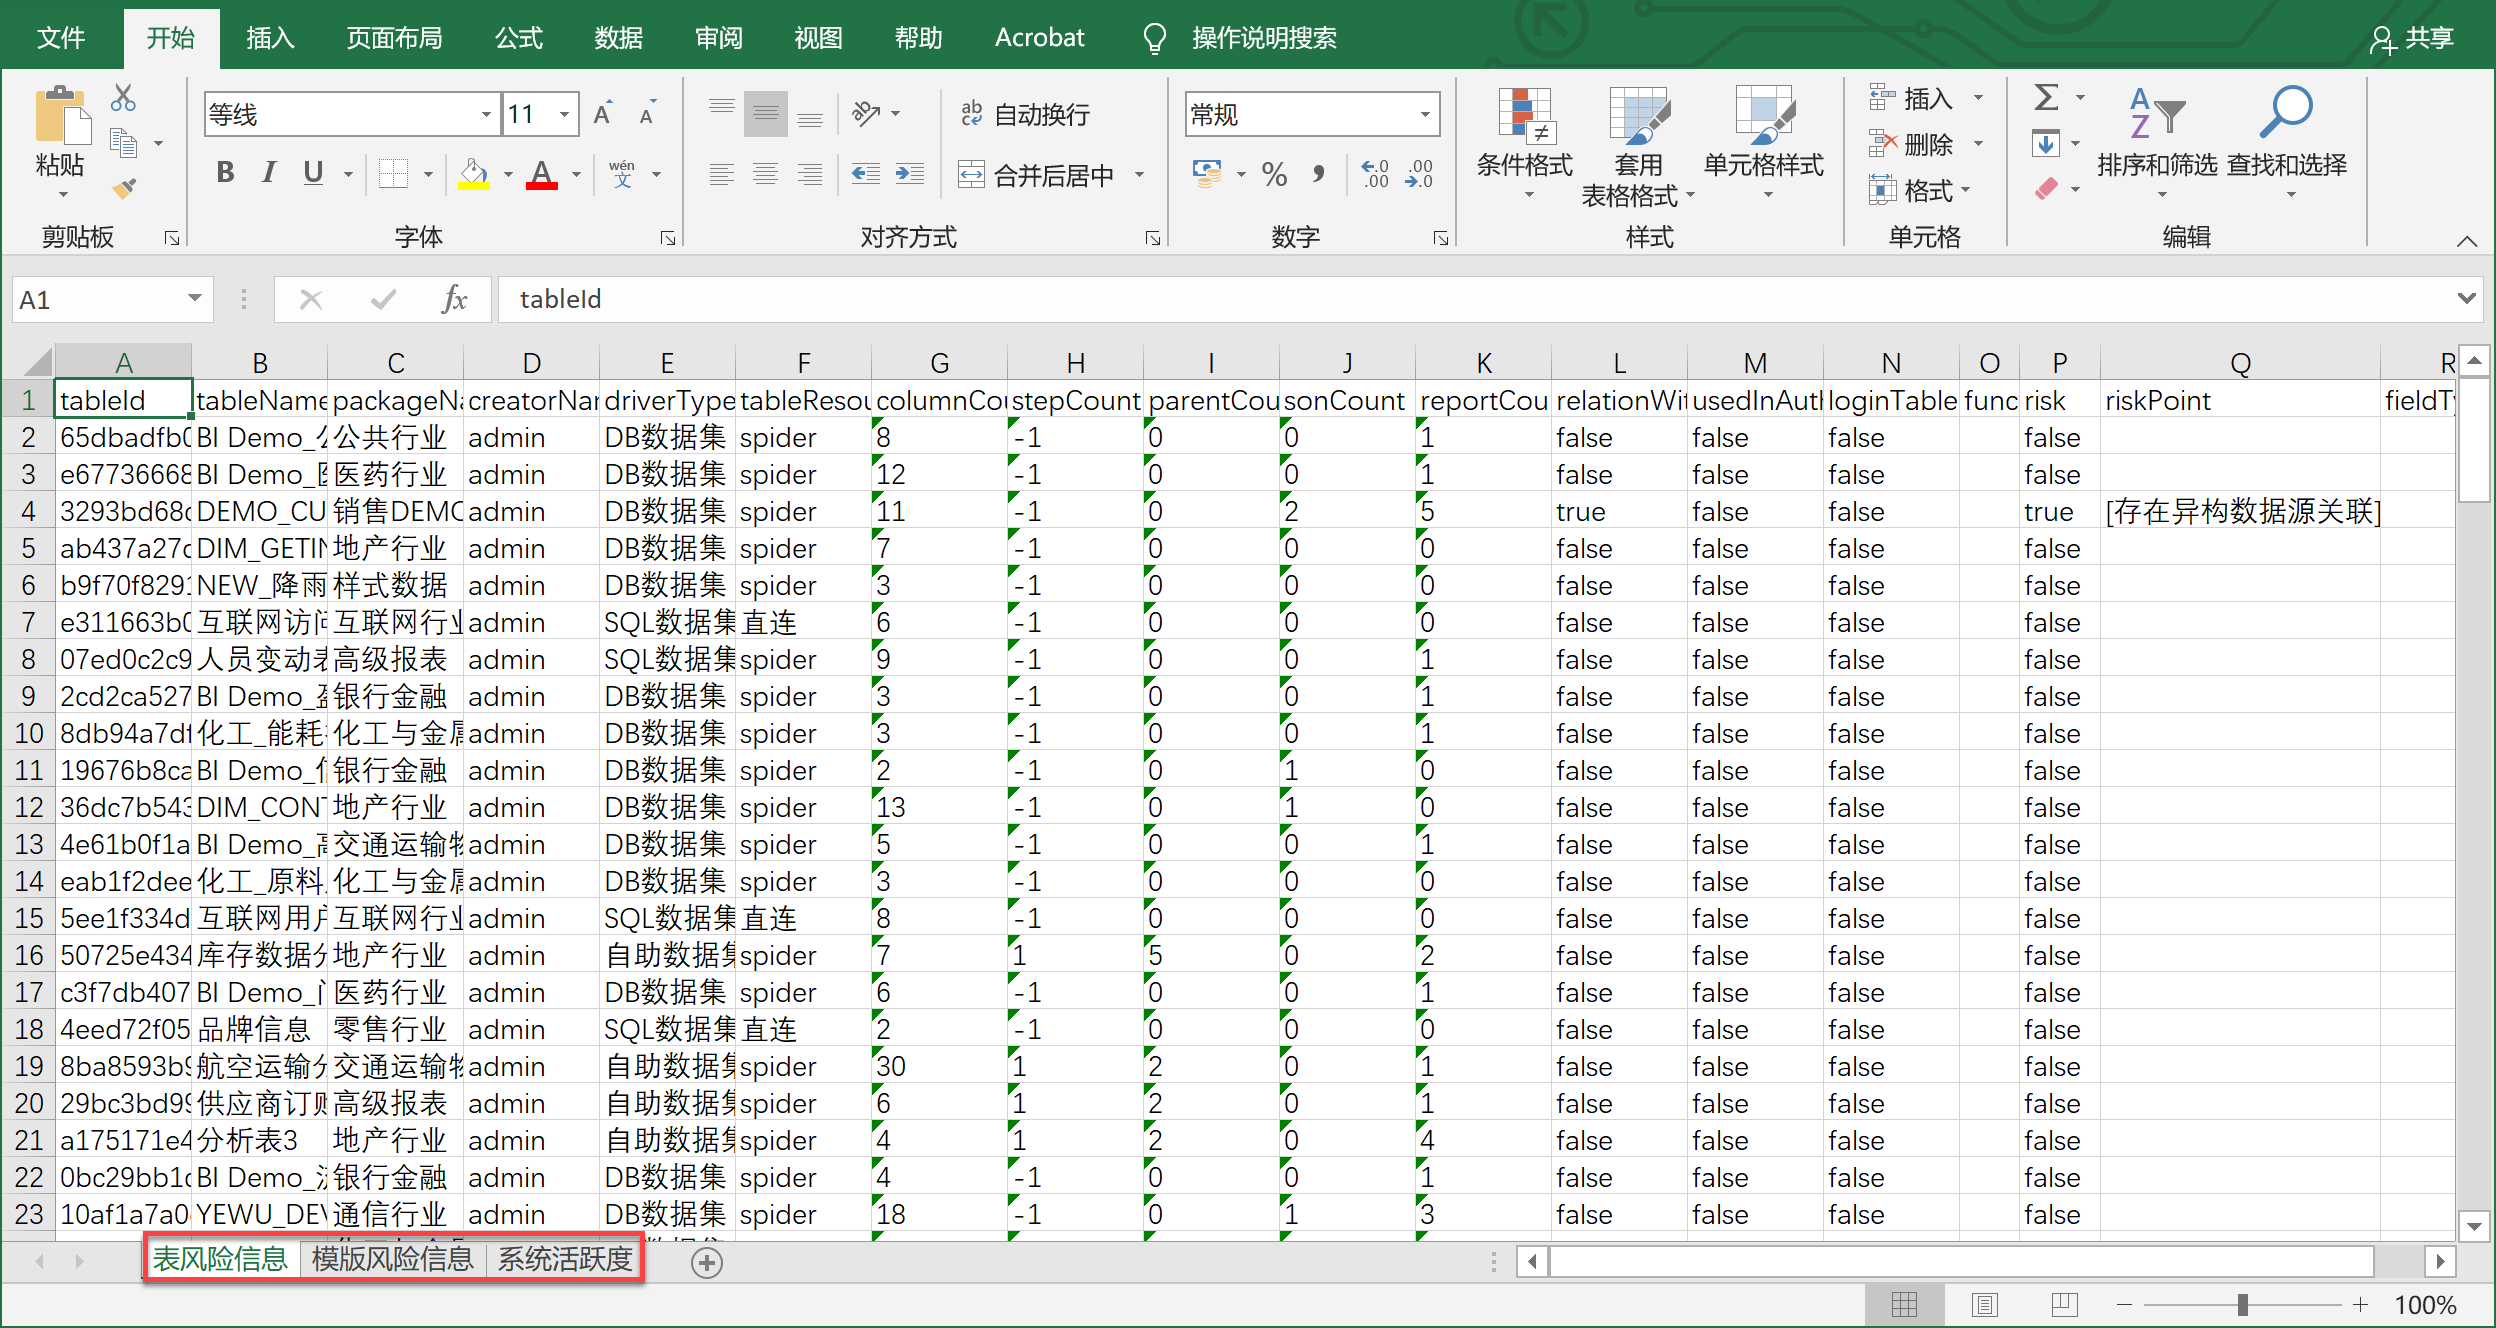2496x1328 pixels.
Task: Switch to the 系统活跃度 sheet tab
Action: coord(565,1259)
